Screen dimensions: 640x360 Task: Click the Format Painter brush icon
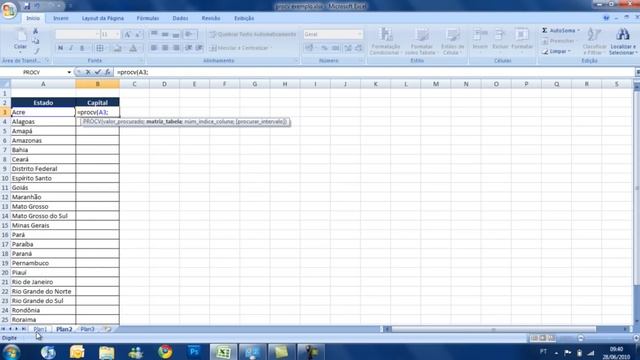pos(36,51)
